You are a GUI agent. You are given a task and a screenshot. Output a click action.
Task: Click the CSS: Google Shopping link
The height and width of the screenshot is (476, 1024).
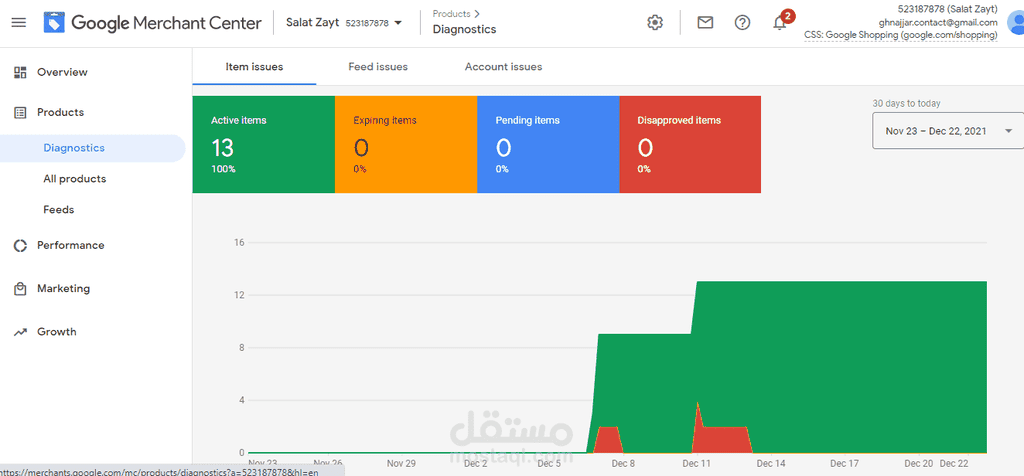click(x=901, y=35)
